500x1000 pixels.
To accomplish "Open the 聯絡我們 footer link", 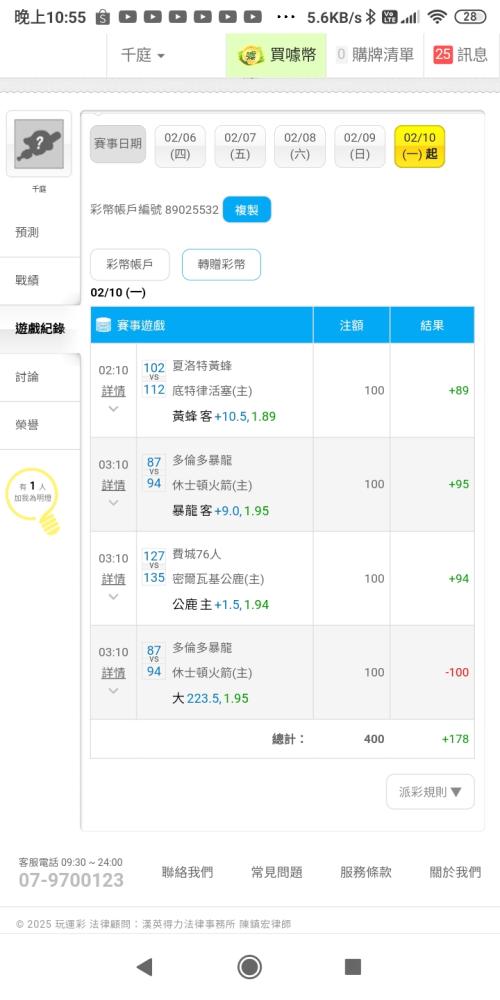I will (188, 872).
